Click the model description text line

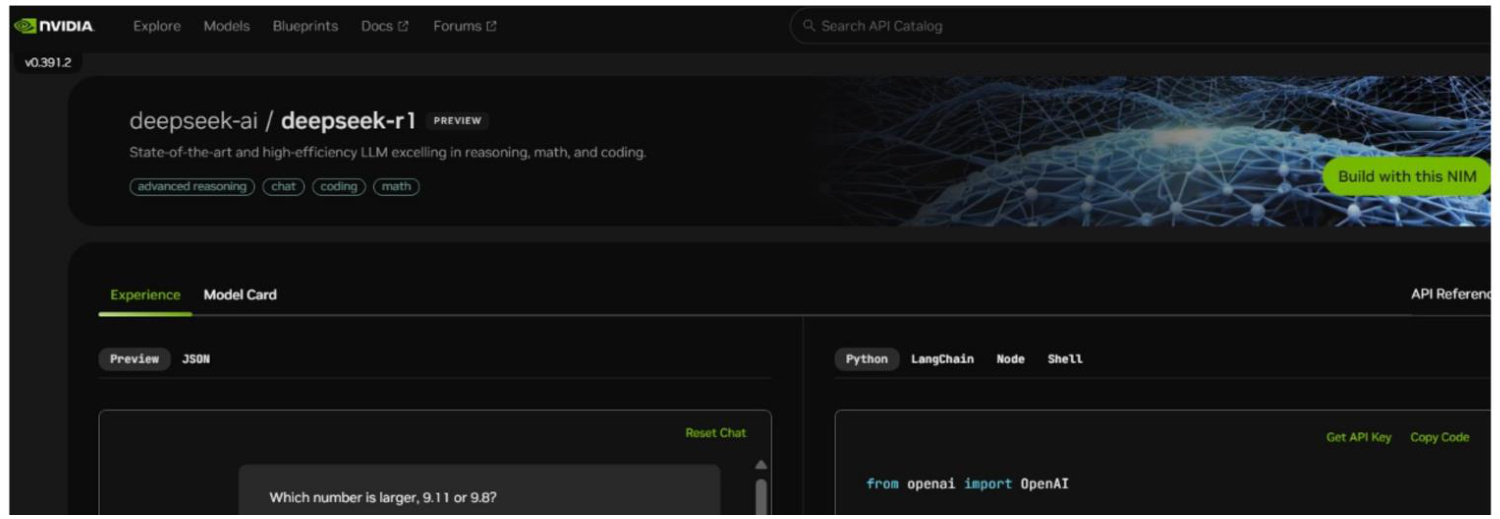click(388, 153)
